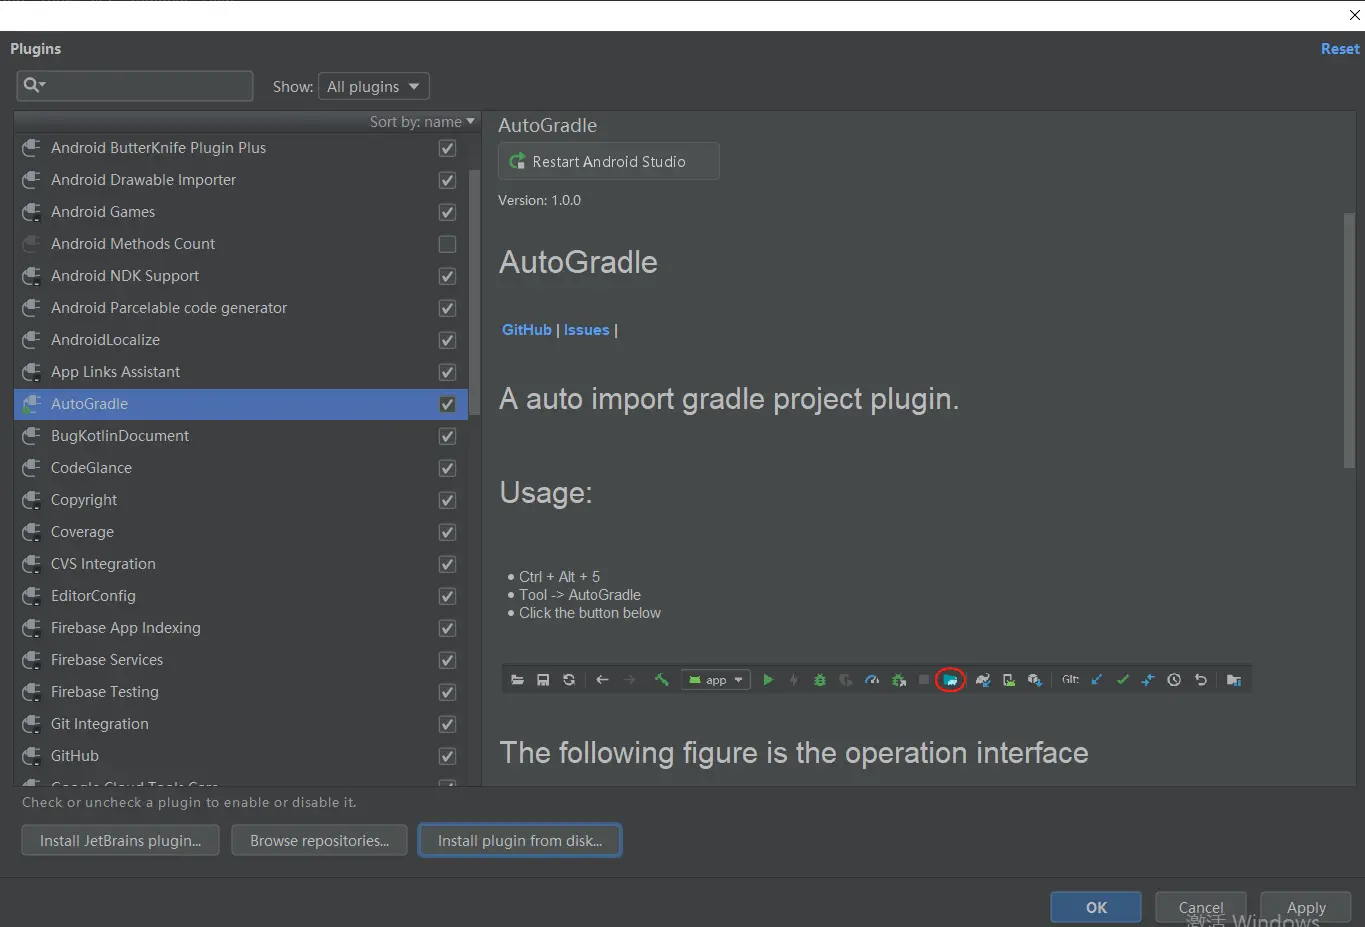Click the lightning Apply Changes icon

click(794, 680)
